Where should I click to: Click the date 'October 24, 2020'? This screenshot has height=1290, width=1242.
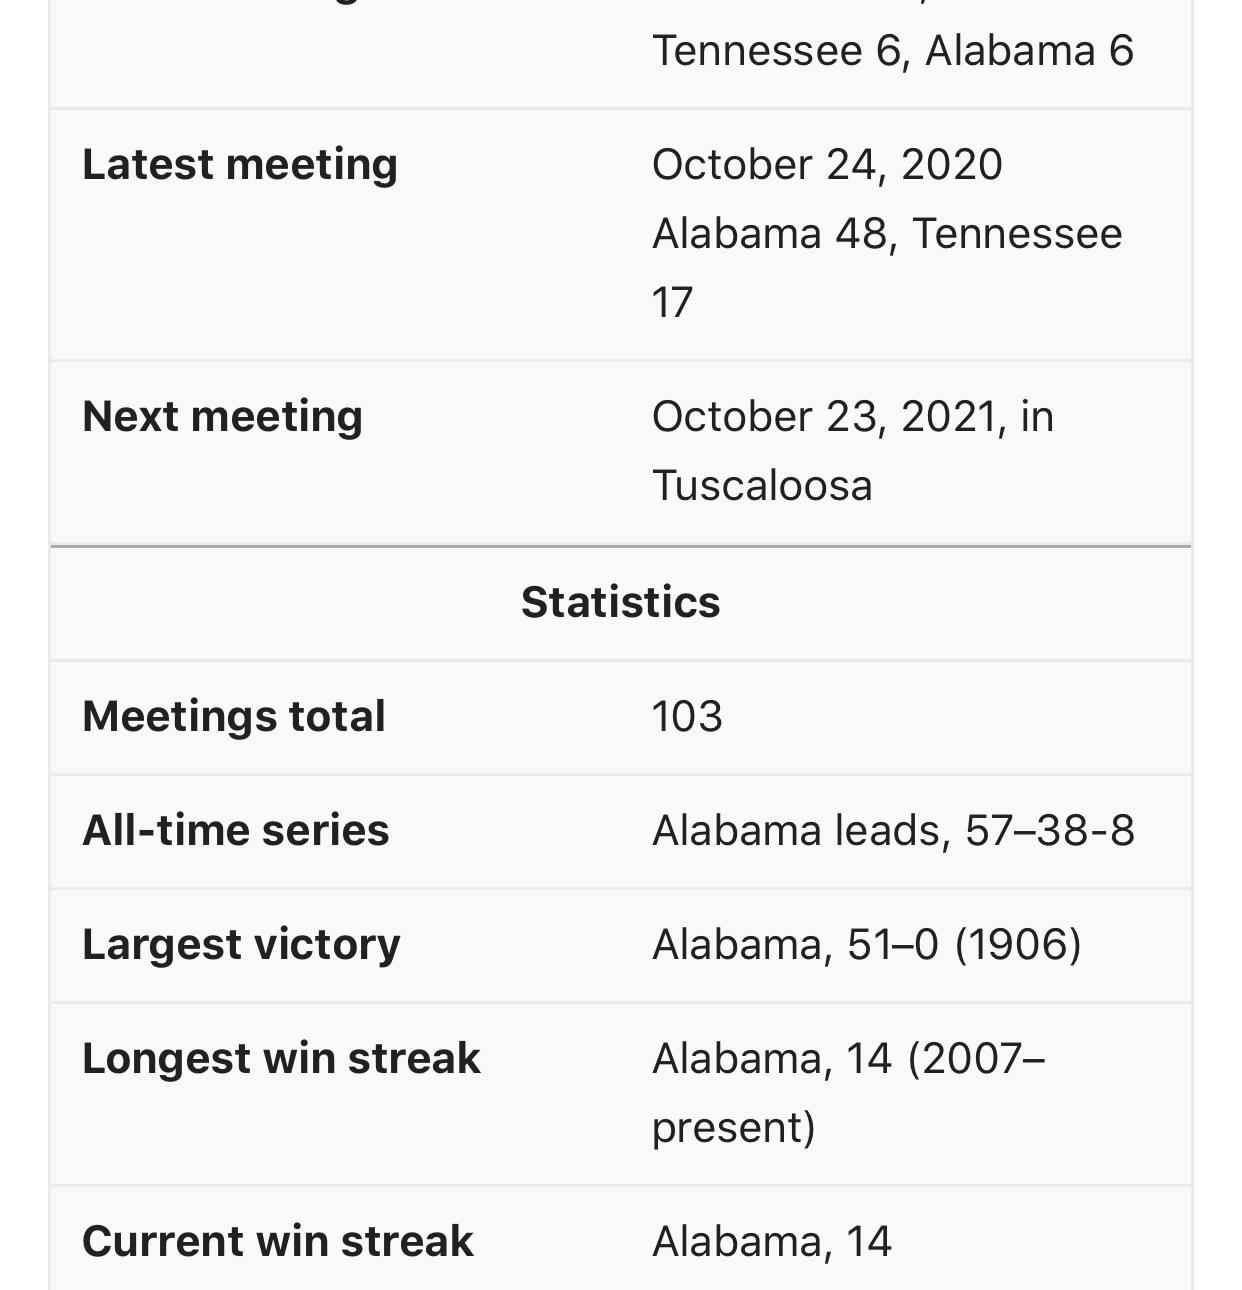827,164
